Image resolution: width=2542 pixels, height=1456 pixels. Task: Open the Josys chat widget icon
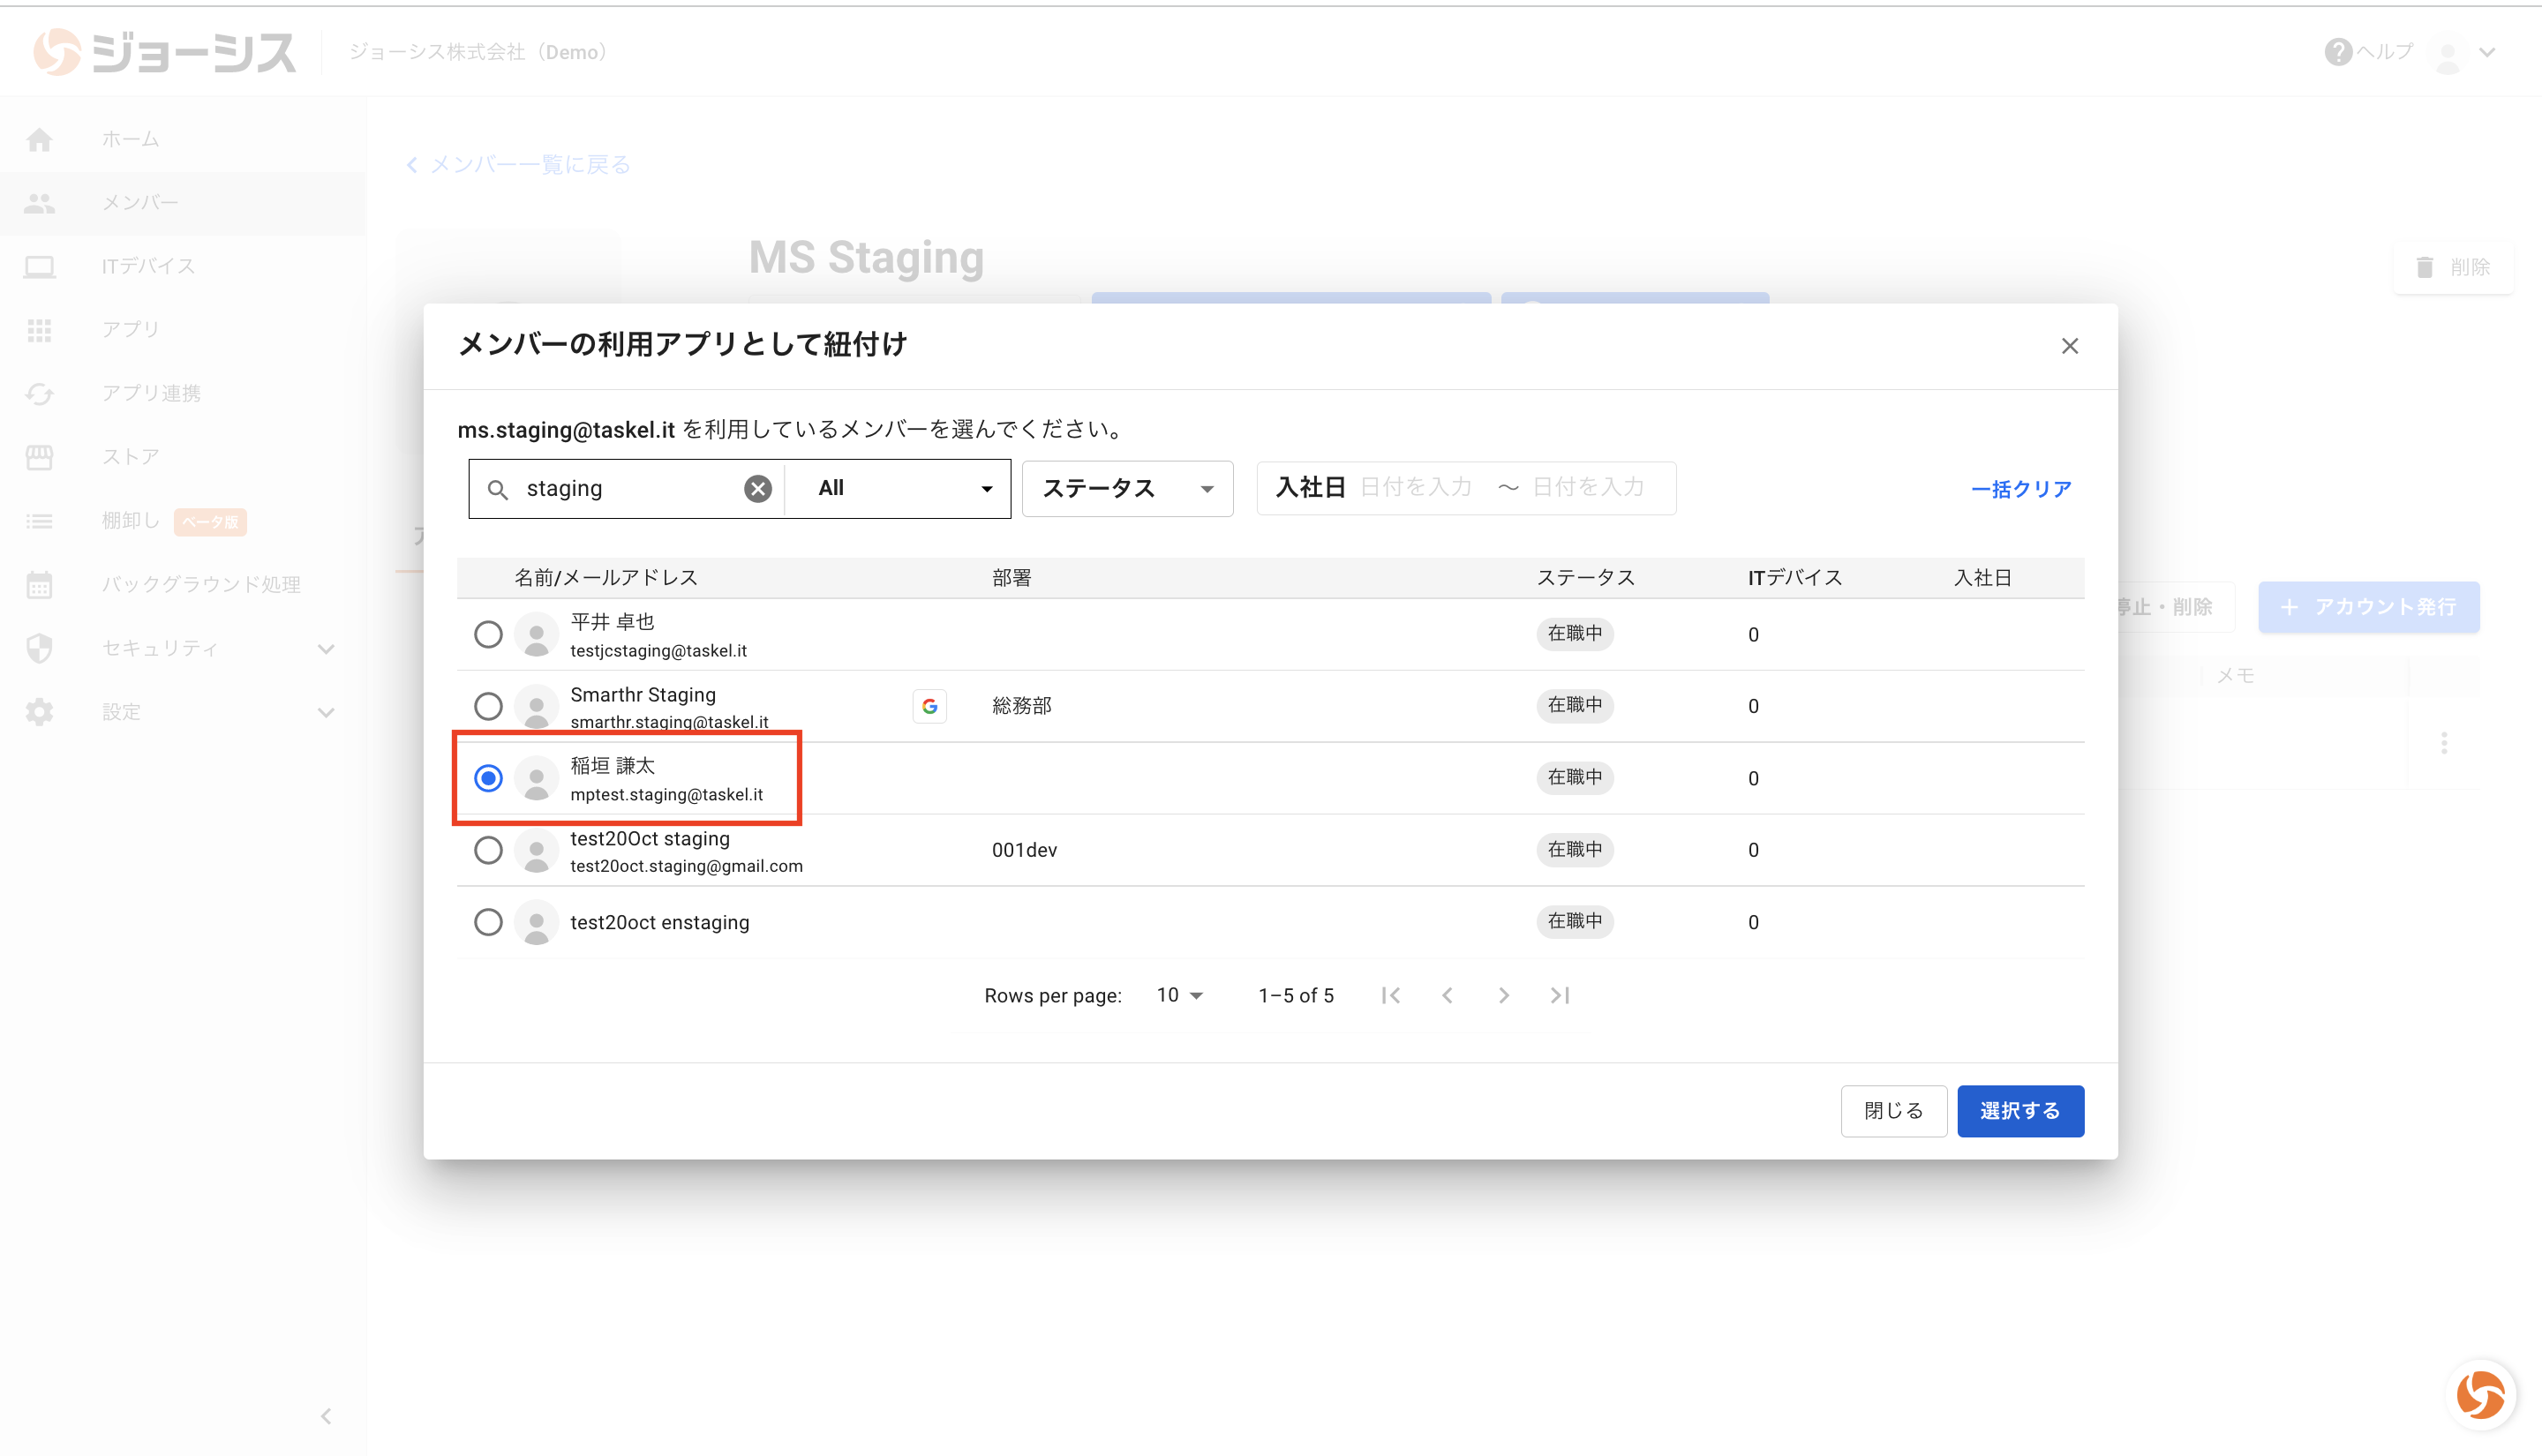pos(2480,1394)
